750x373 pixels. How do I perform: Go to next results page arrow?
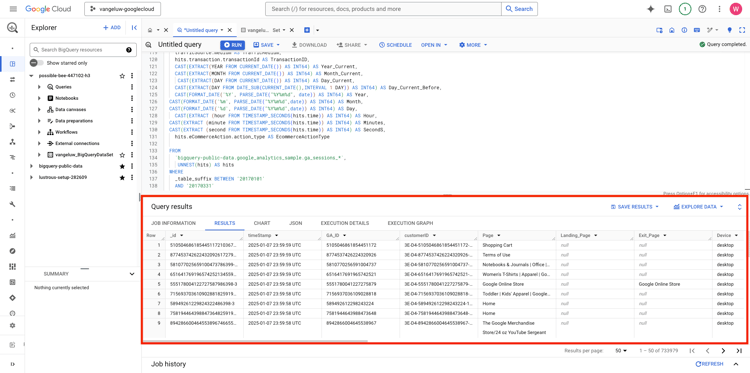click(723, 351)
